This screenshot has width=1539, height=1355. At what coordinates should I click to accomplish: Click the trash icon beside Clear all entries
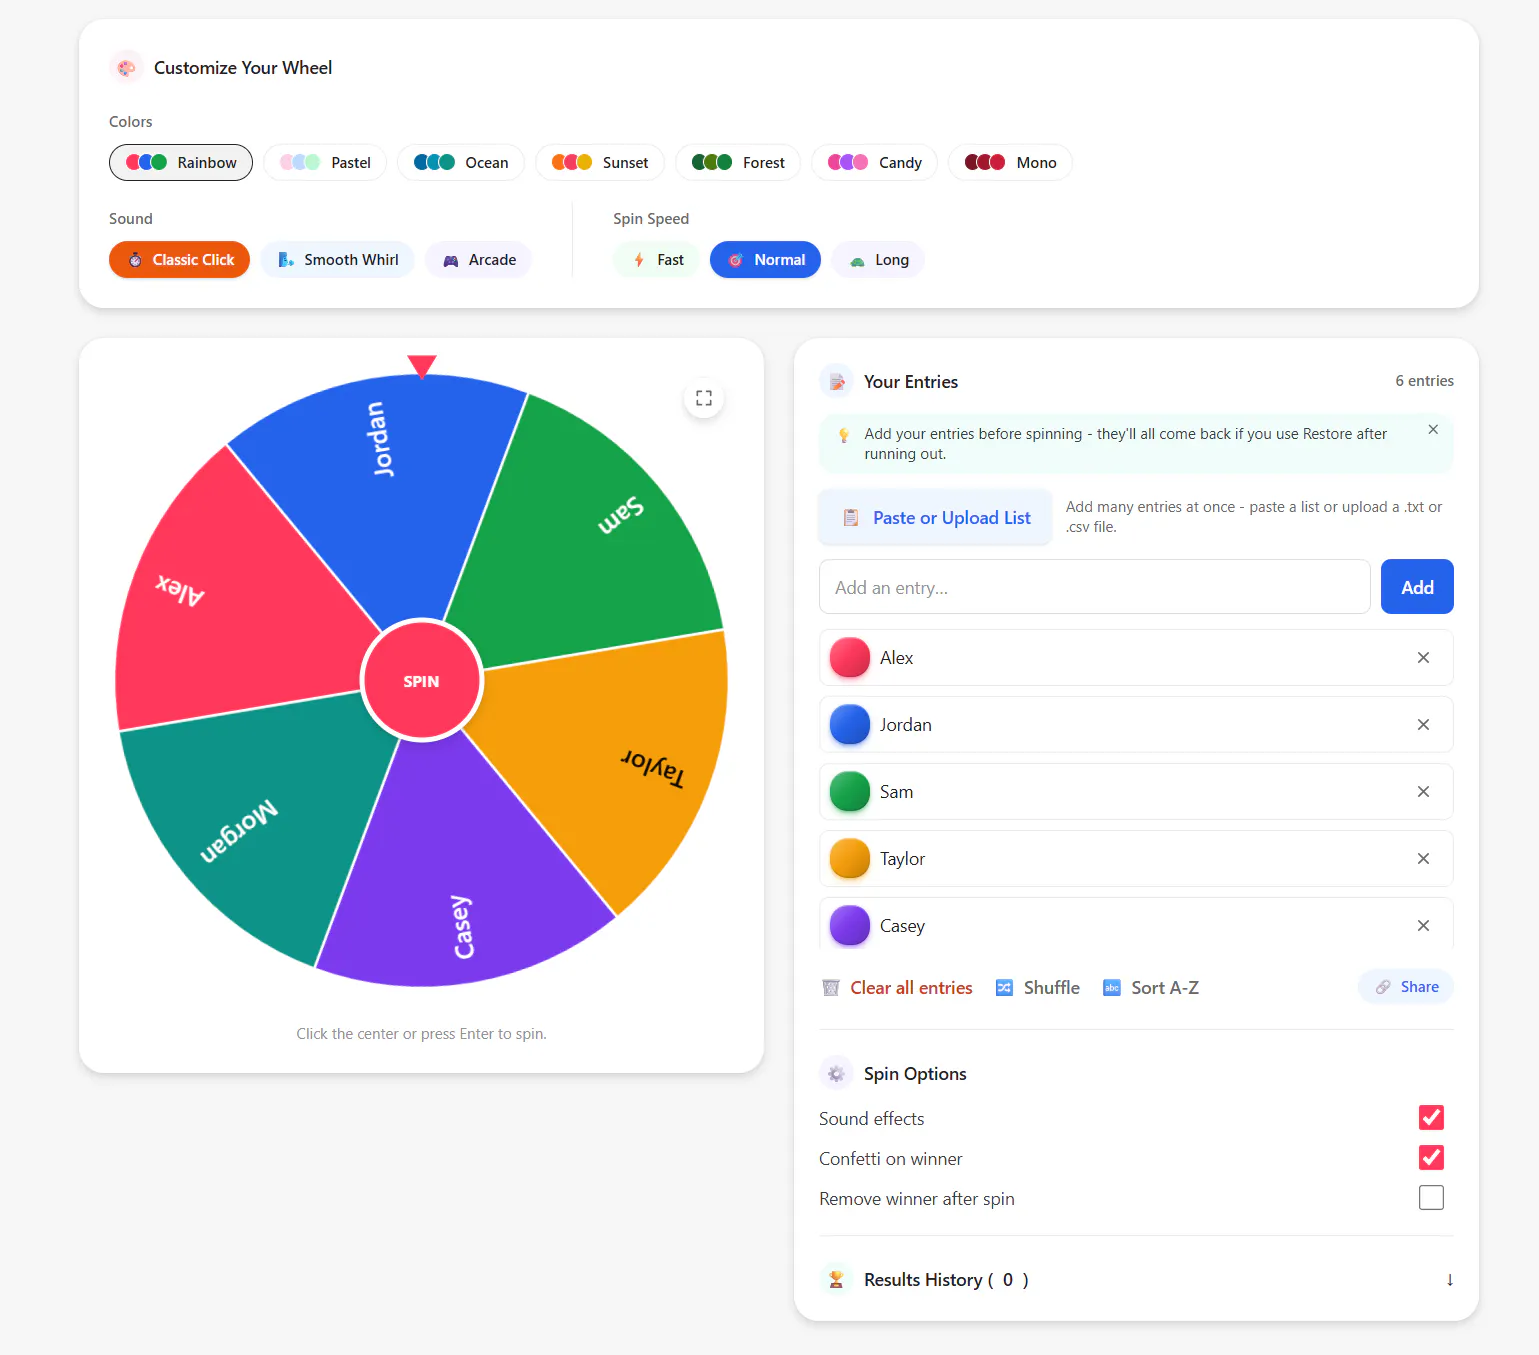click(x=831, y=988)
